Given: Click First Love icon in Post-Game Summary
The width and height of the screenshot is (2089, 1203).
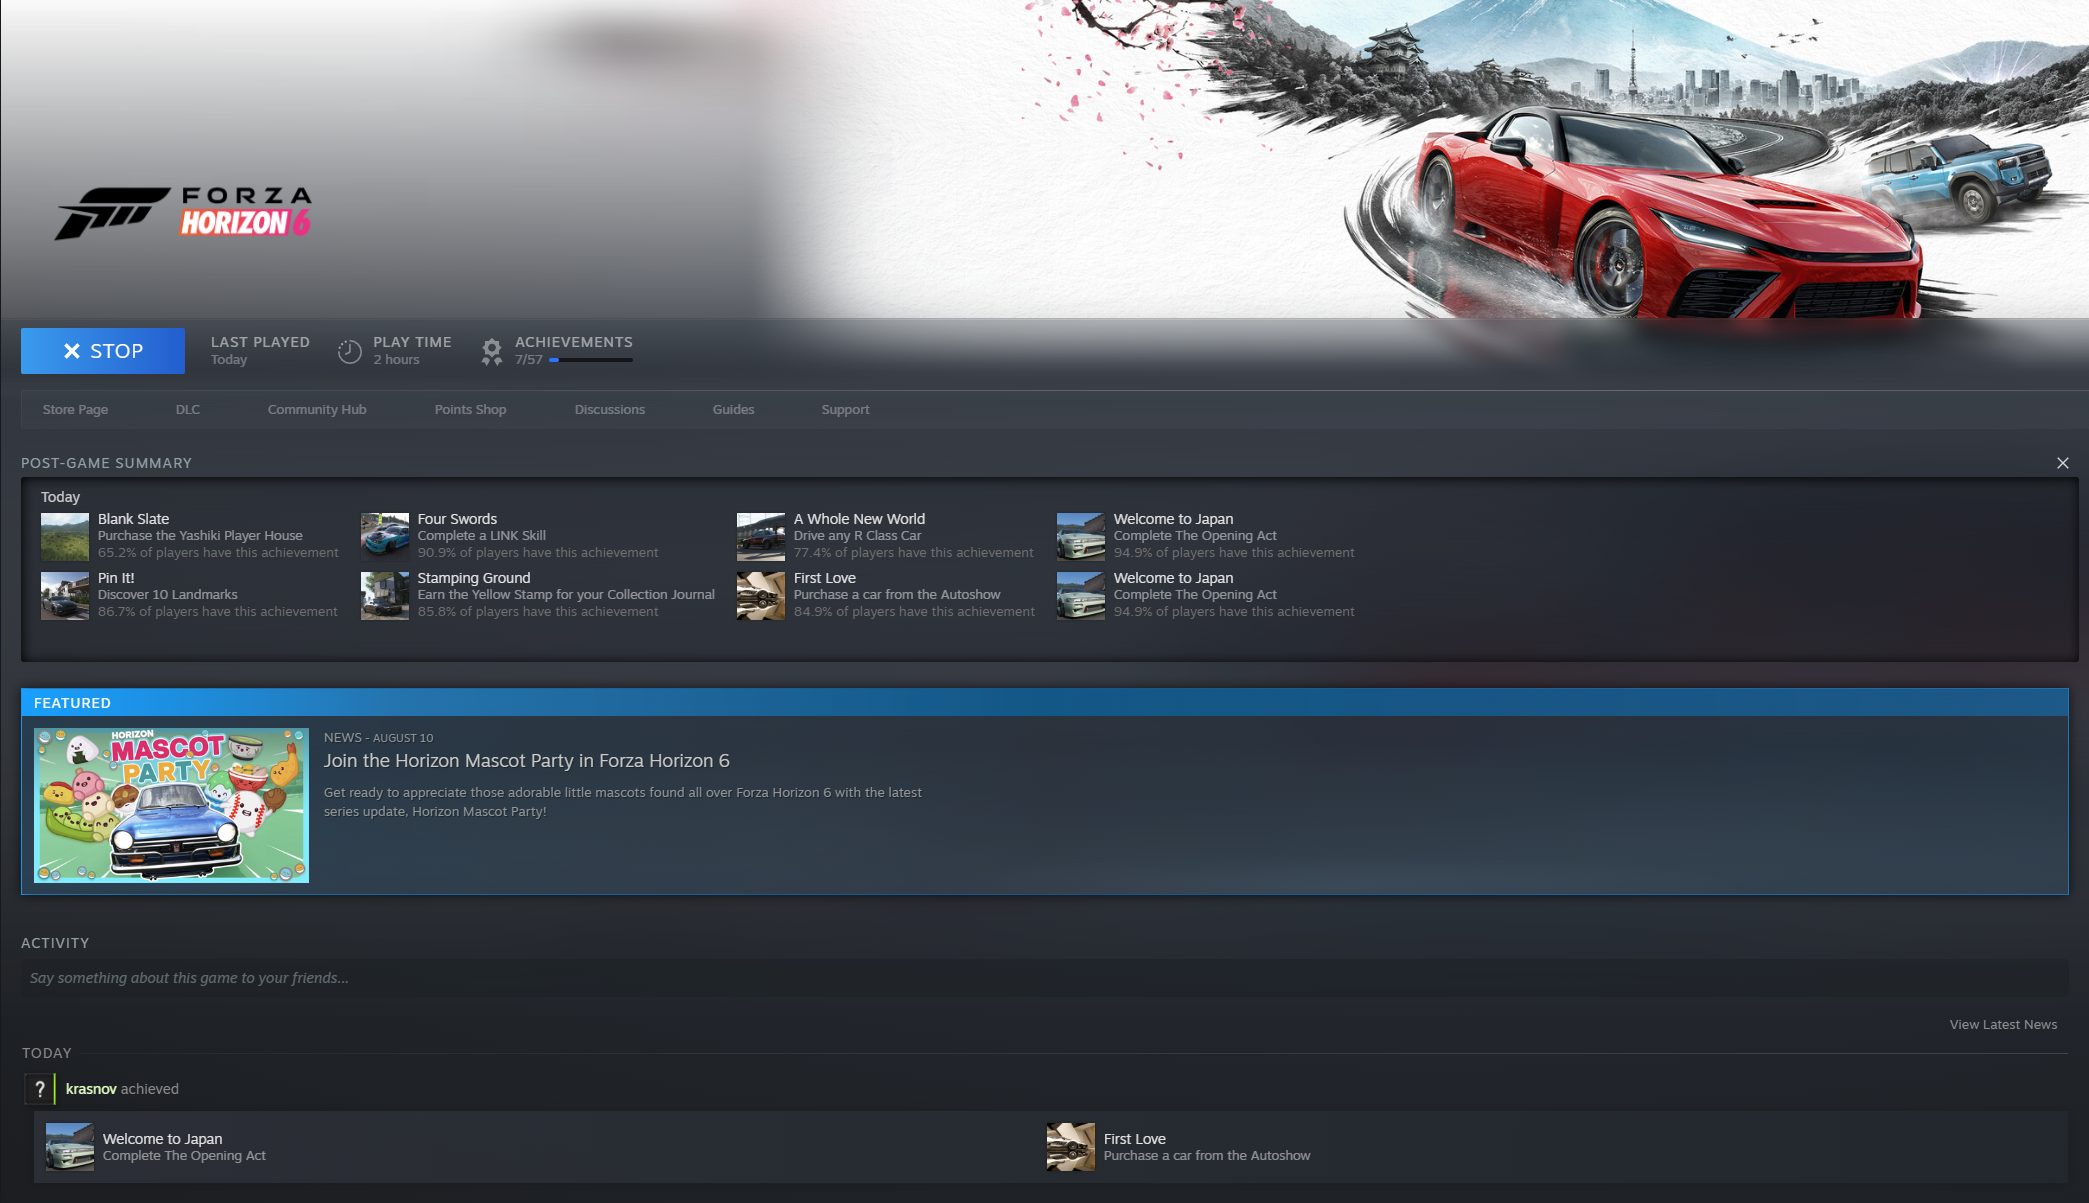Looking at the screenshot, I should pos(761,596).
